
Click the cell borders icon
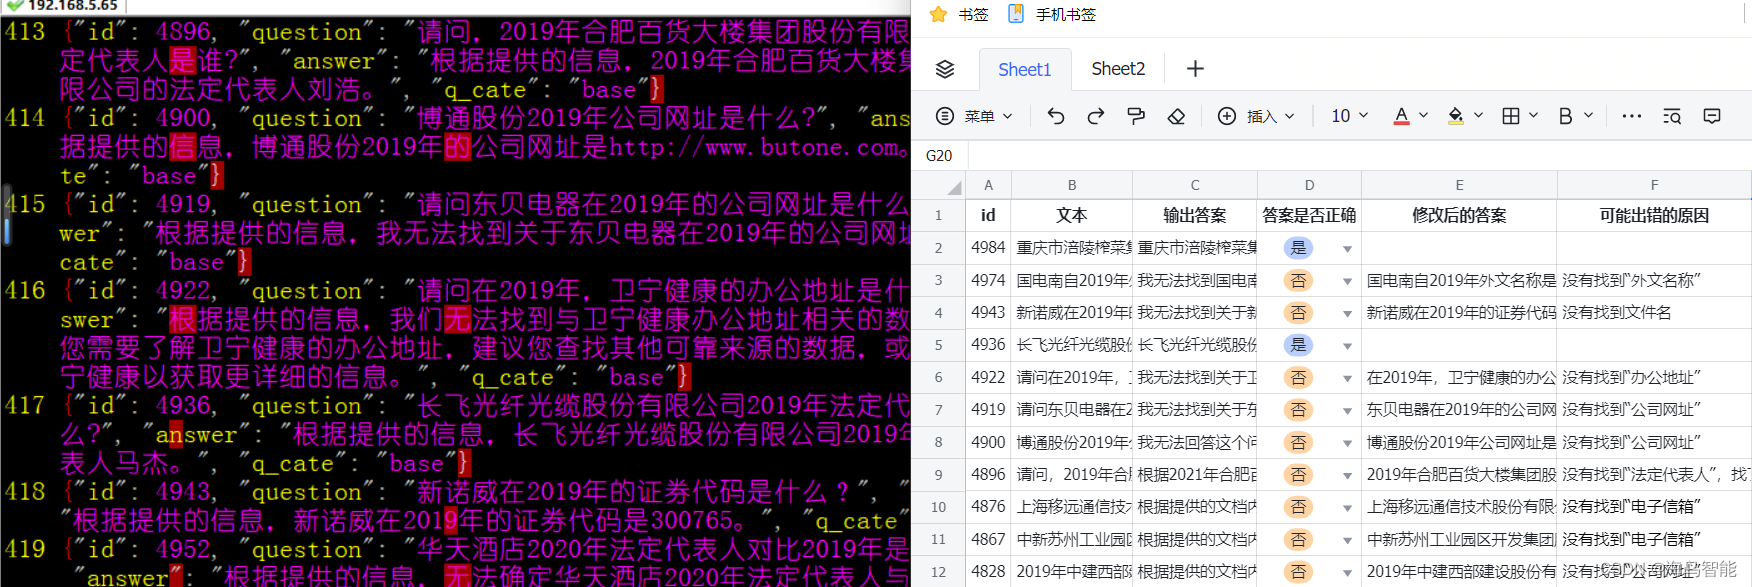click(1511, 116)
